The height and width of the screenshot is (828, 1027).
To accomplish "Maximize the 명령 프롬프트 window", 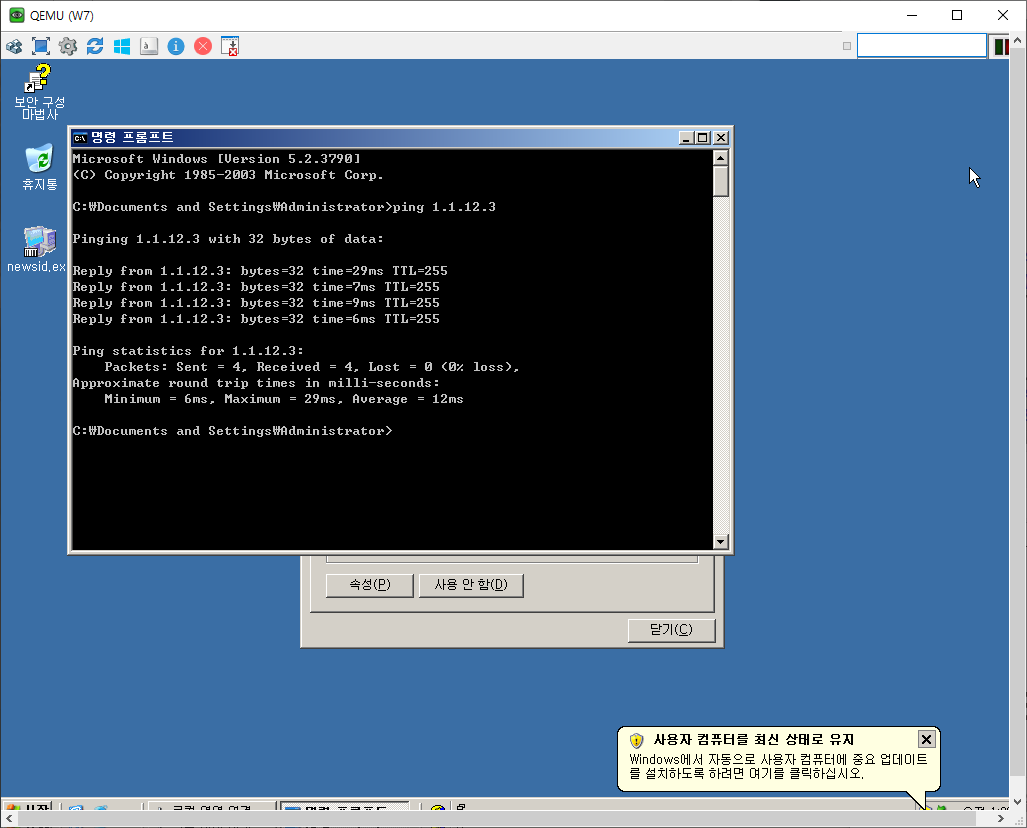I will click(703, 138).
